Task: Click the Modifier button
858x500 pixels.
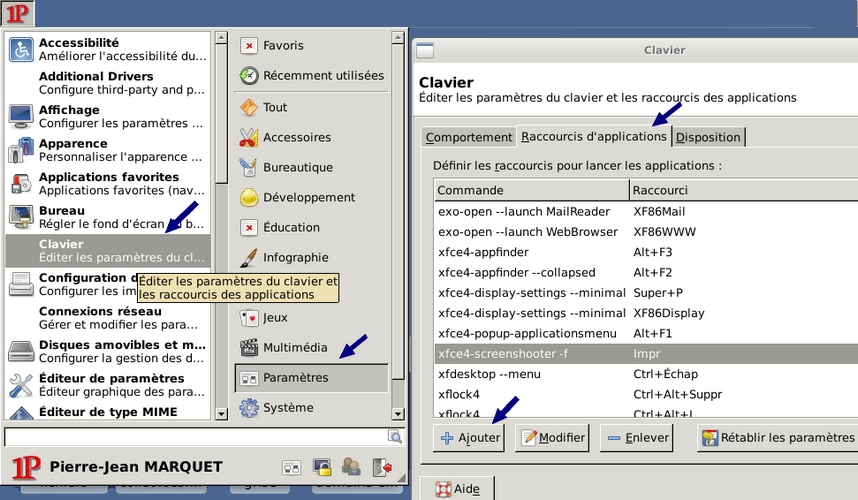Action: [x=552, y=438]
